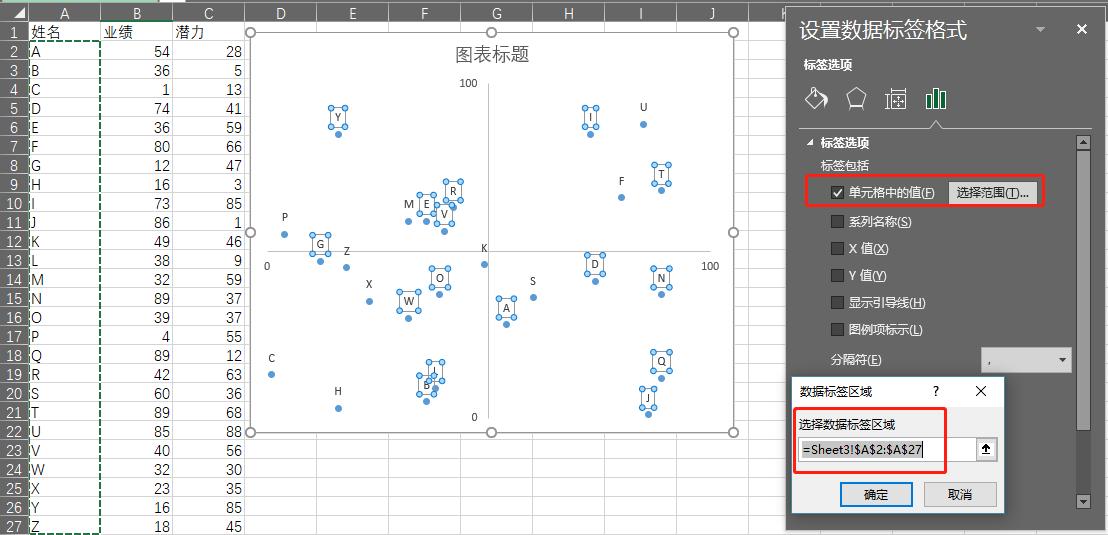Click the help question mark in 数据标签区域 dialog
Image resolution: width=1108 pixels, height=535 pixels.
coord(936,391)
